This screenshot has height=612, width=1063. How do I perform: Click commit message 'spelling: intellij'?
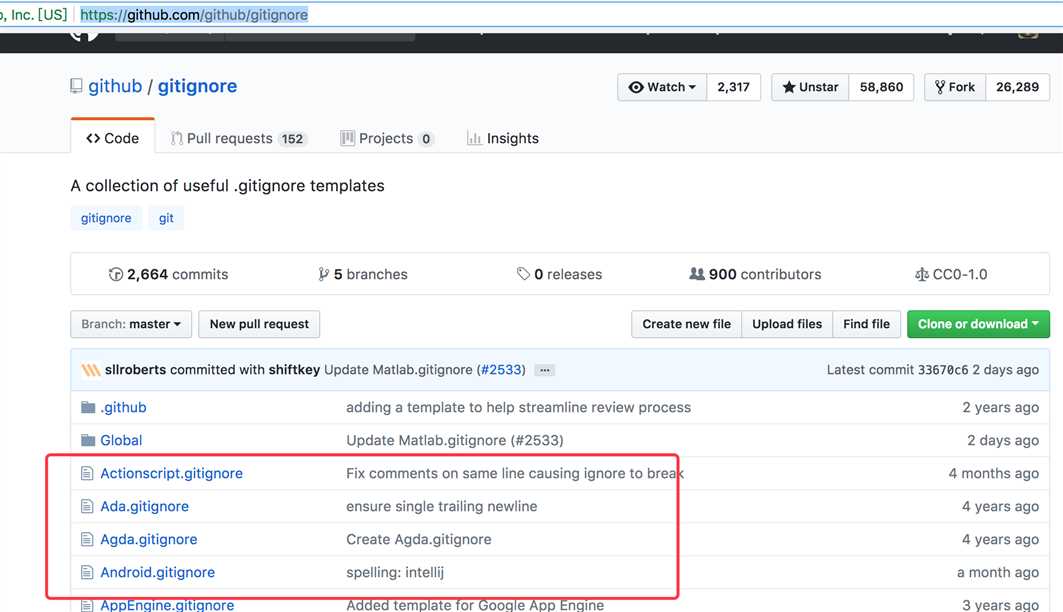[395, 573]
